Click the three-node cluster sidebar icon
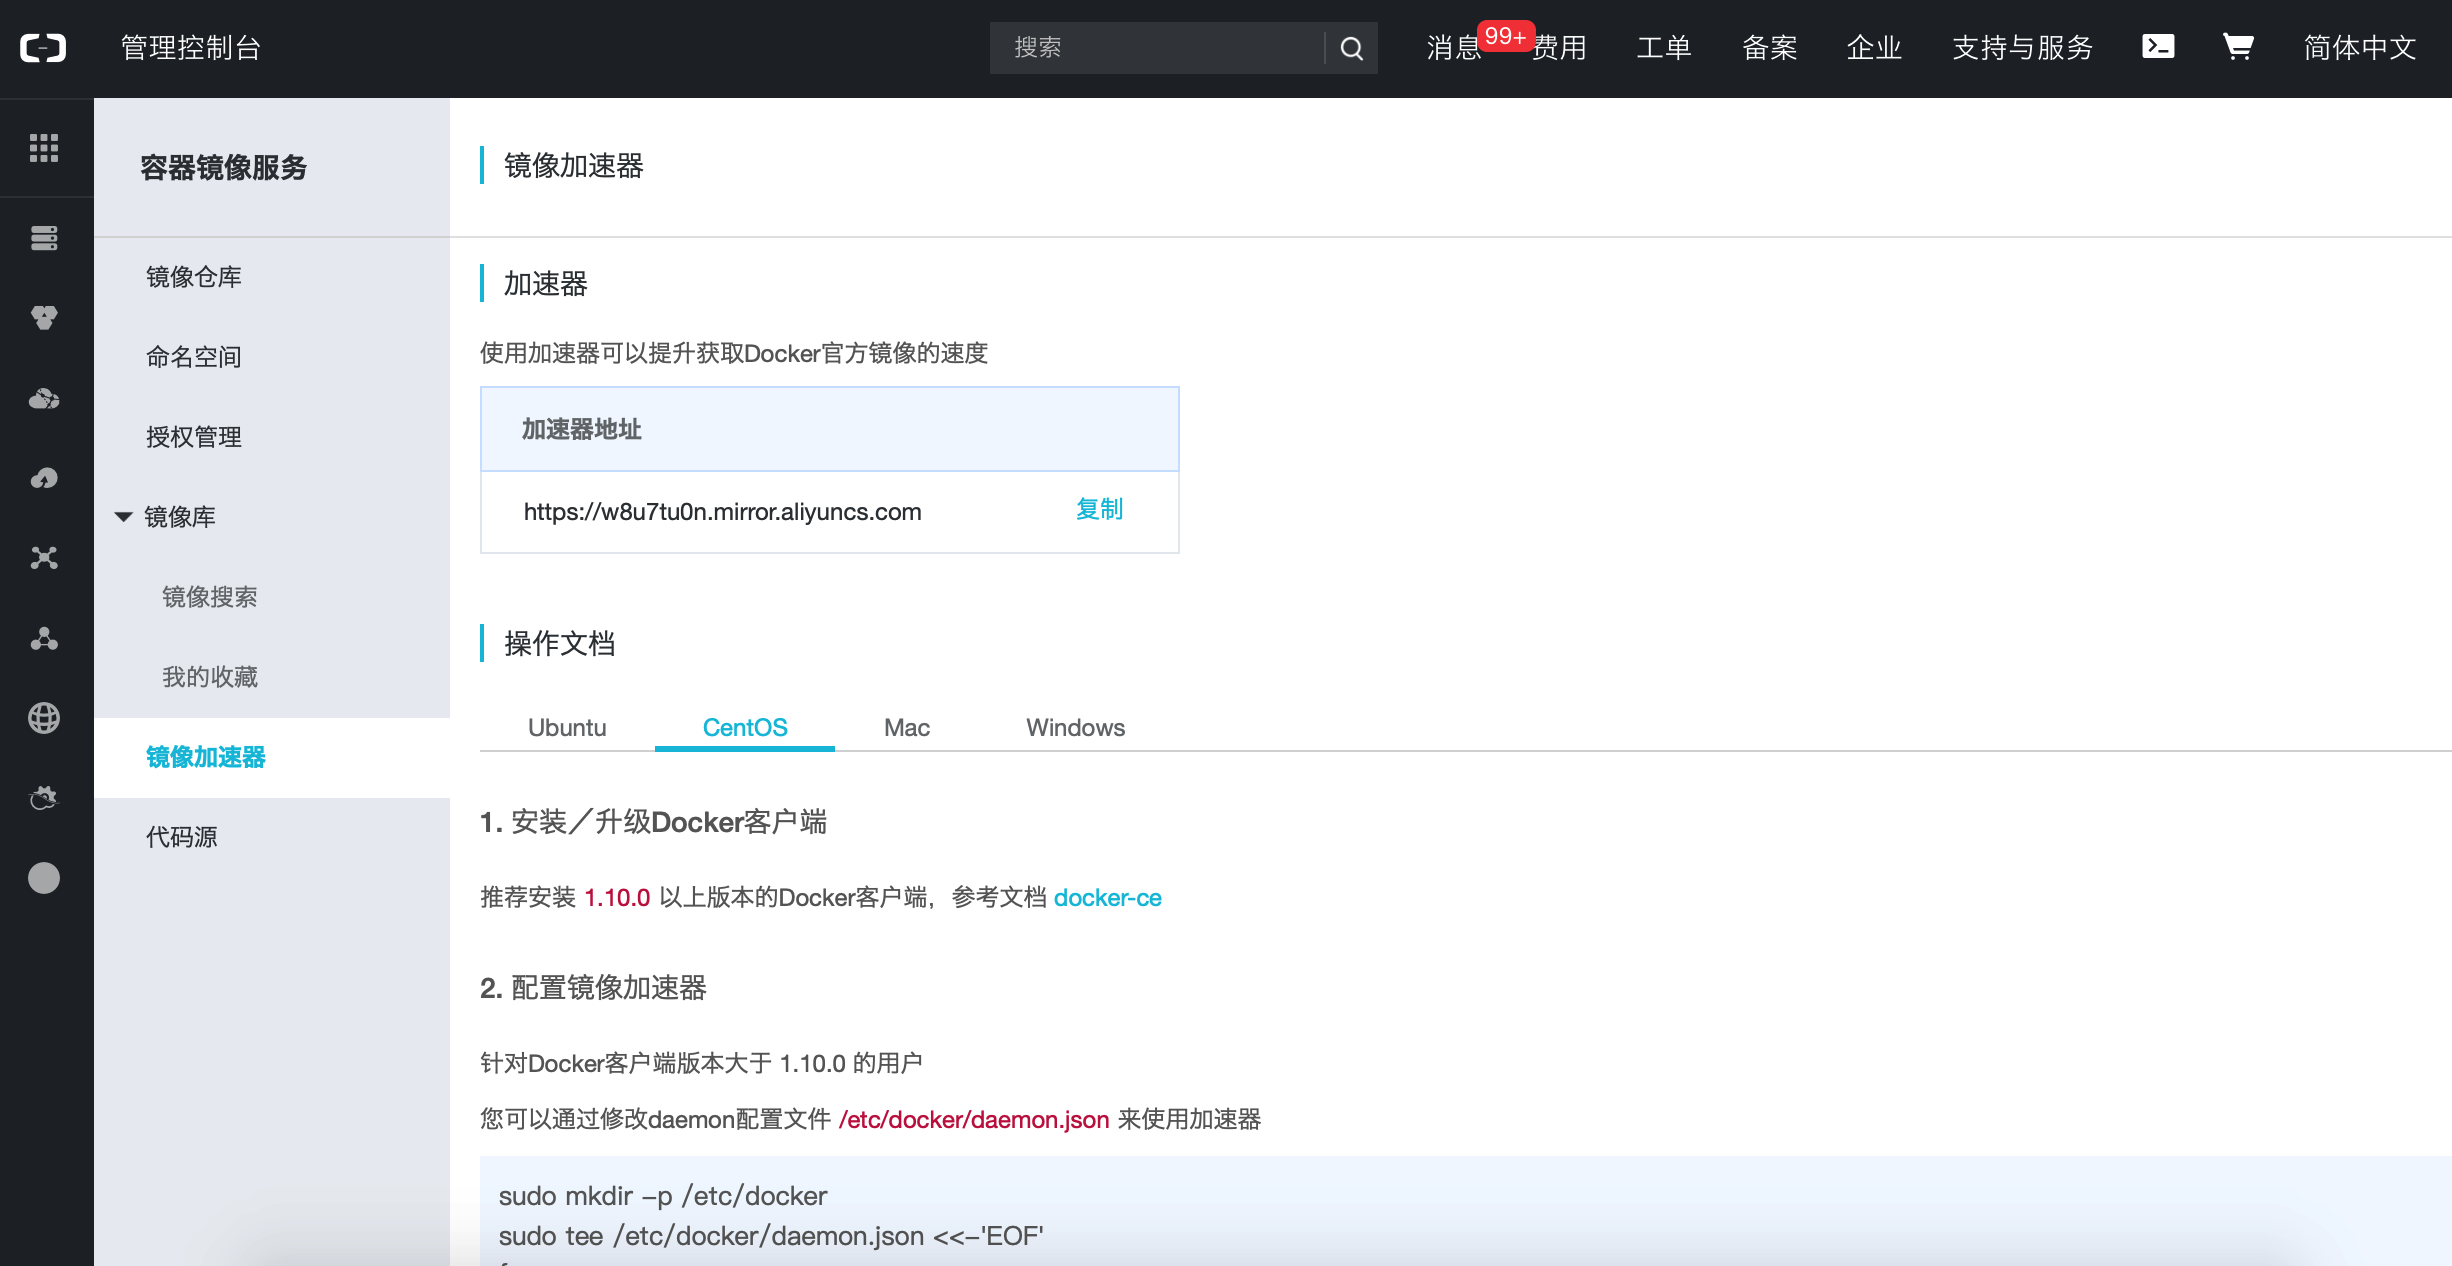The image size is (2452, 1266). pyautogui.click(x=44, y=638)
